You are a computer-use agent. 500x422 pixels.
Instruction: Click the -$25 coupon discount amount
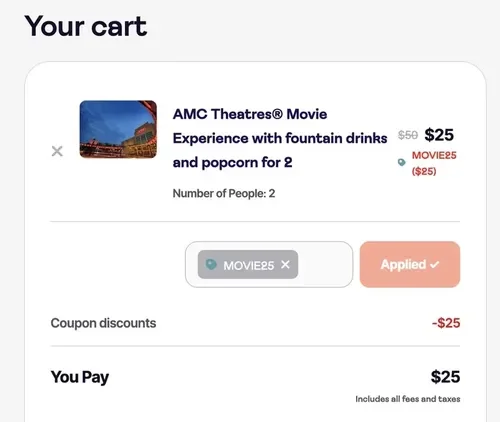tap(446, 323)
